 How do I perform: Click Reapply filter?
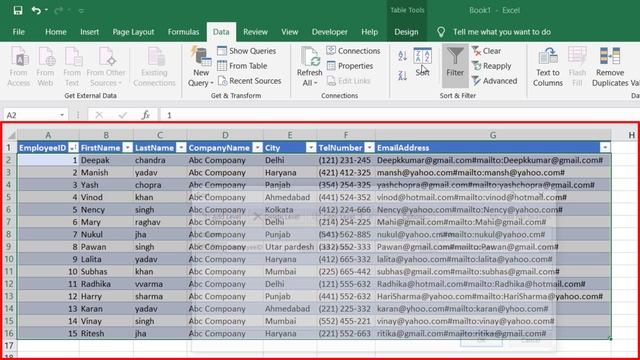[491, 66]
